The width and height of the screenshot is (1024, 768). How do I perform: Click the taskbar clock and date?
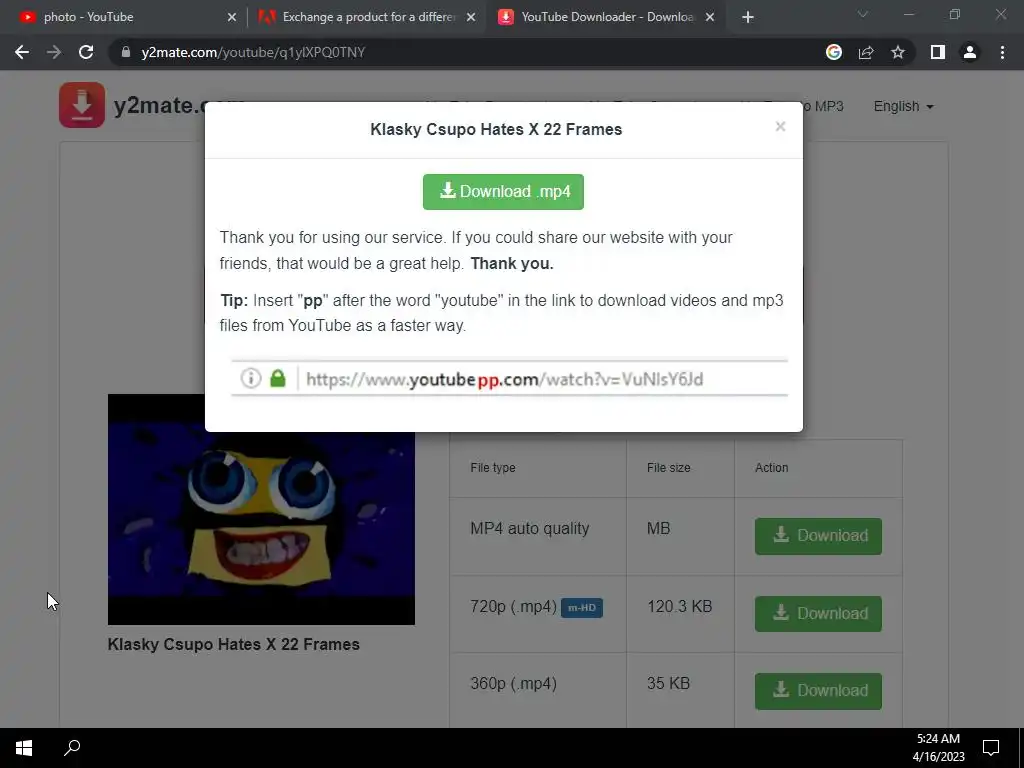coord(938,748)
